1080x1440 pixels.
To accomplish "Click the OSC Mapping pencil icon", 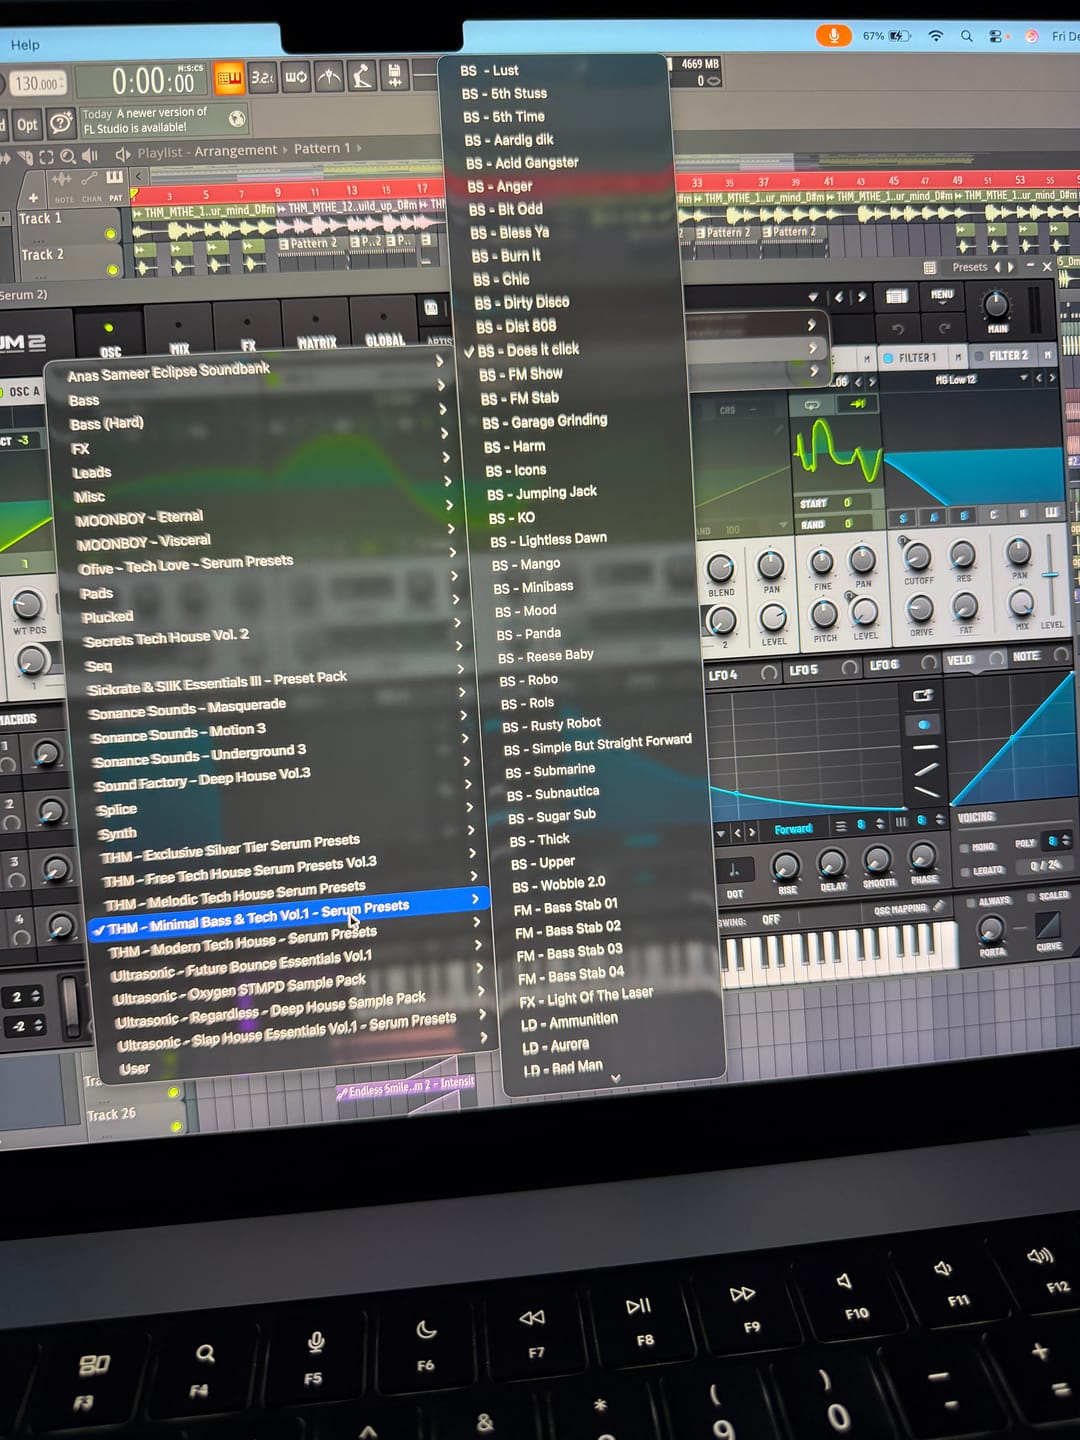I will [x=938, y=907].
